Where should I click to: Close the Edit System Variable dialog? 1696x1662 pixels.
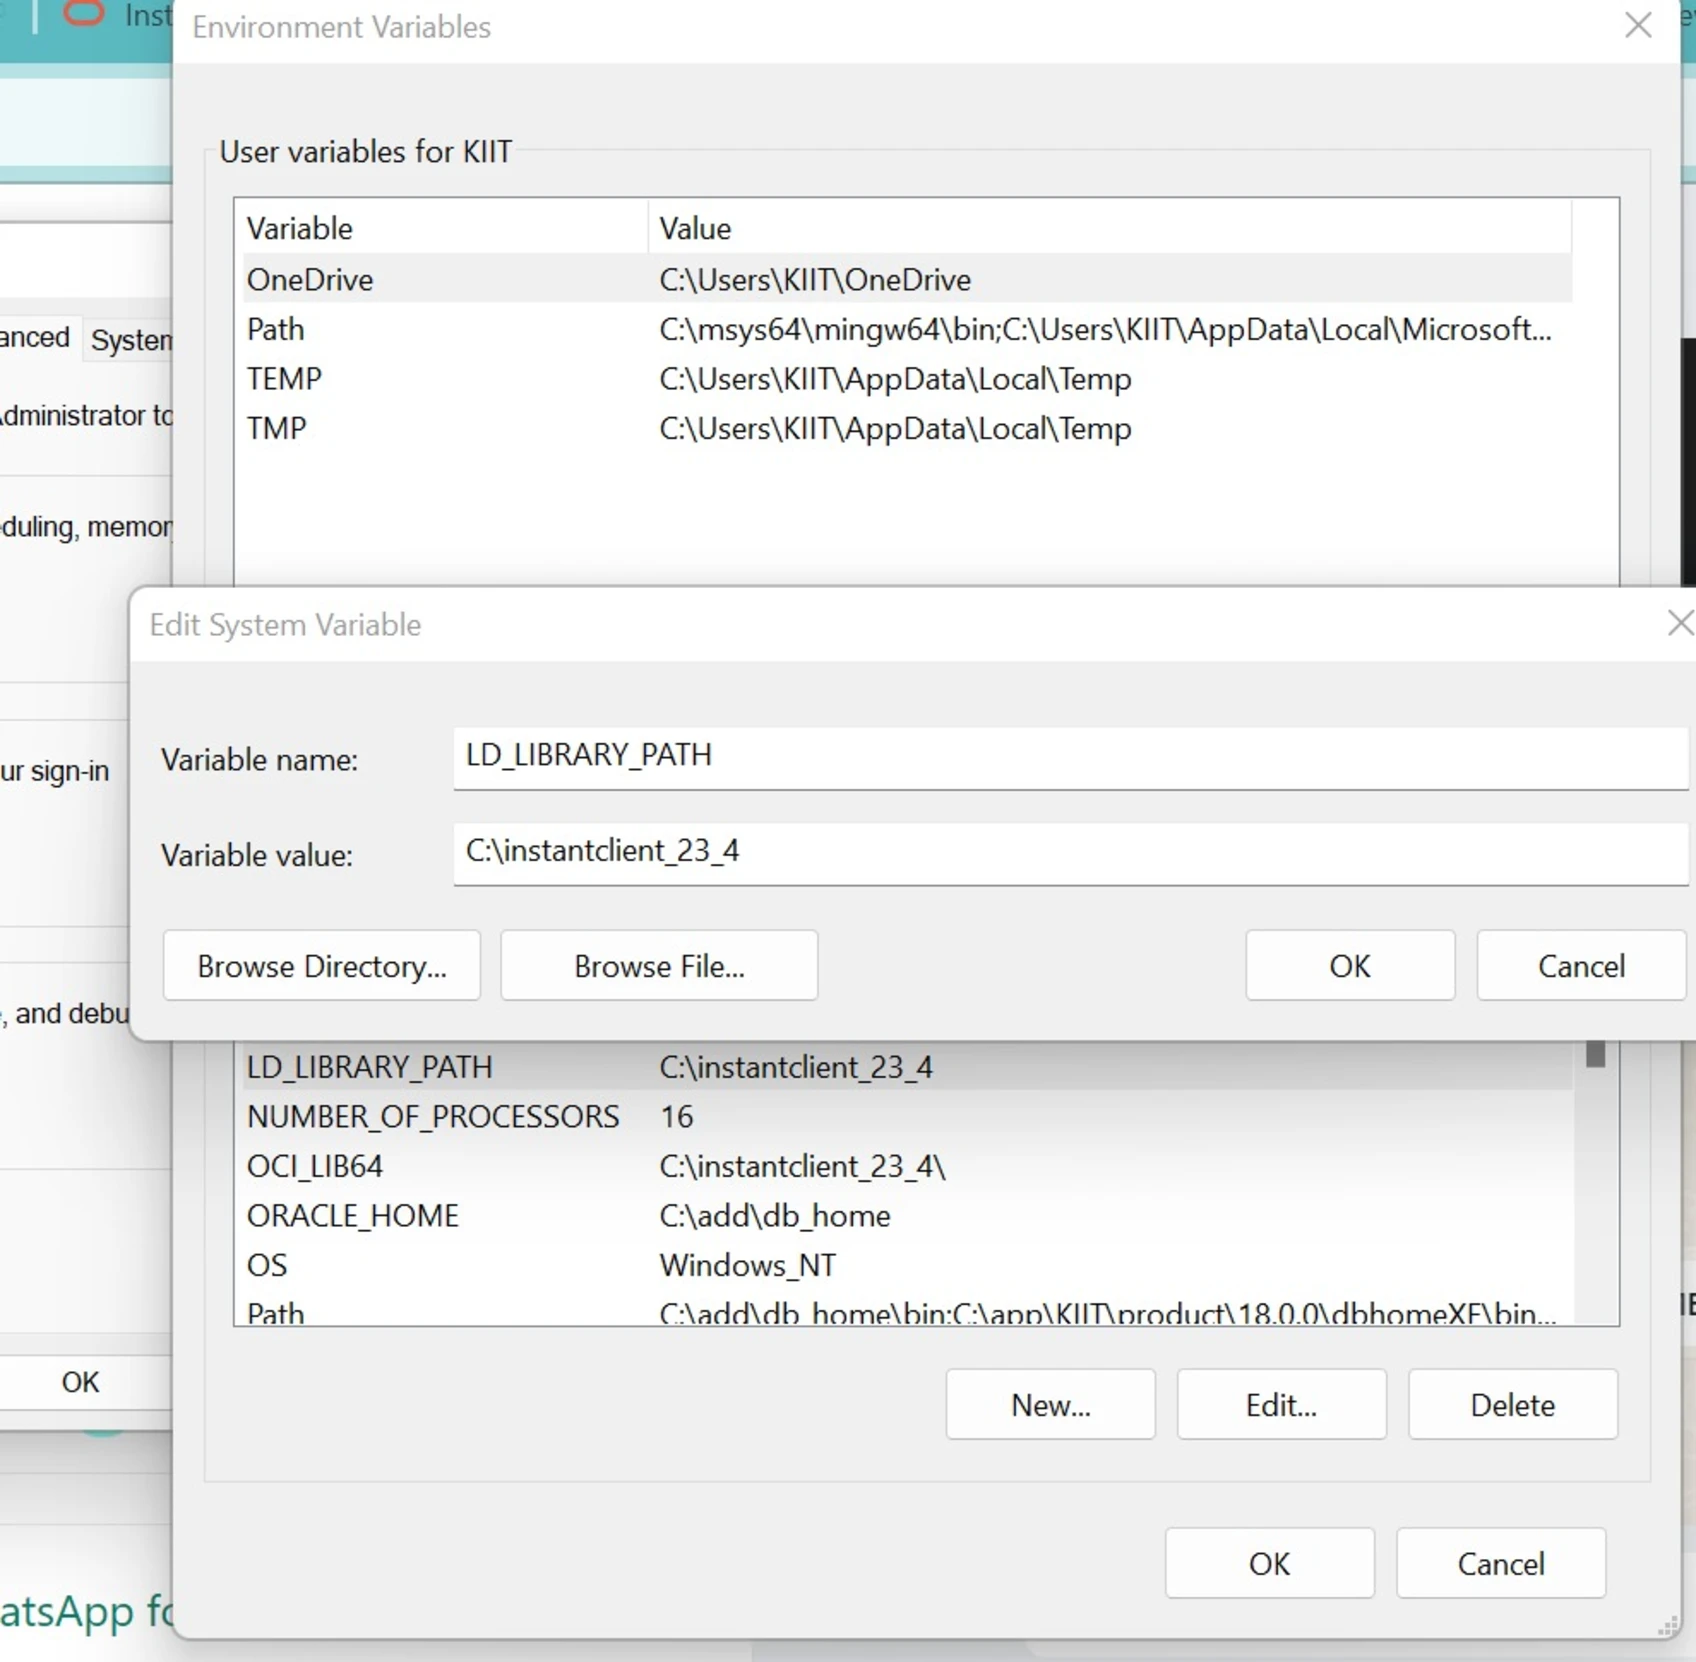click(x=1680, y=623)
